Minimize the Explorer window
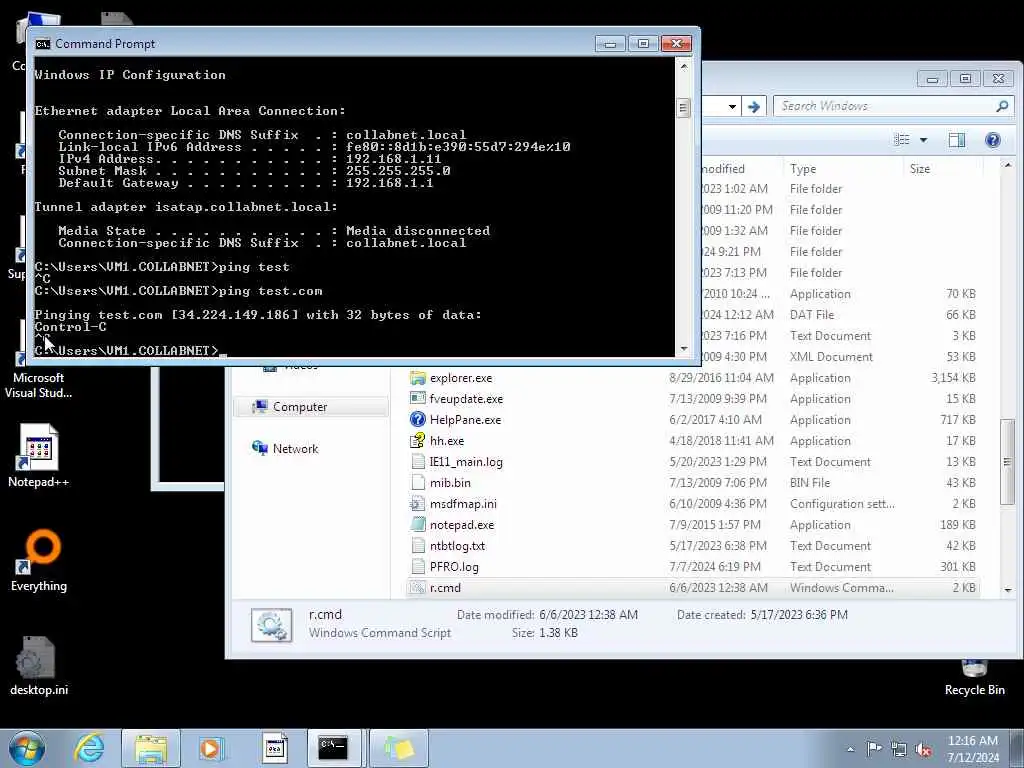Viewport: 1024px width, 768px height. (x=932, y=79)
